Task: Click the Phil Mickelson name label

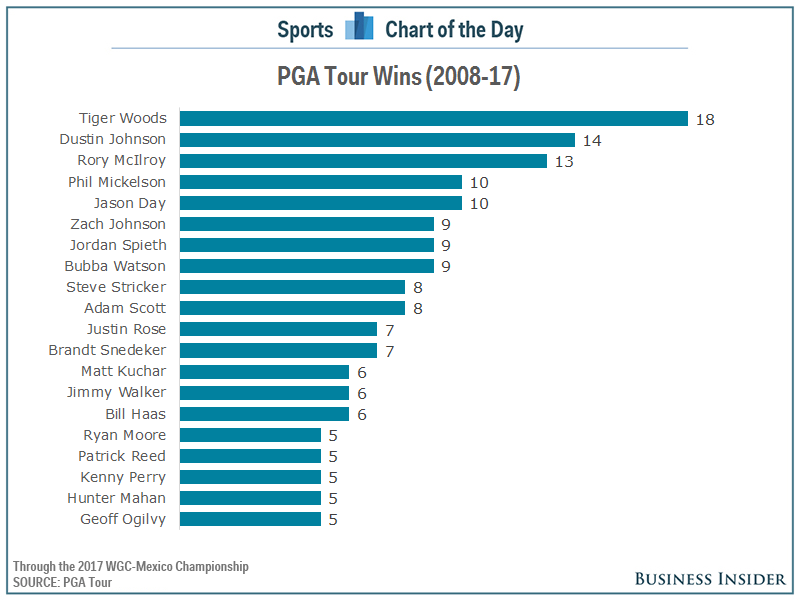Action: point(117,182)
